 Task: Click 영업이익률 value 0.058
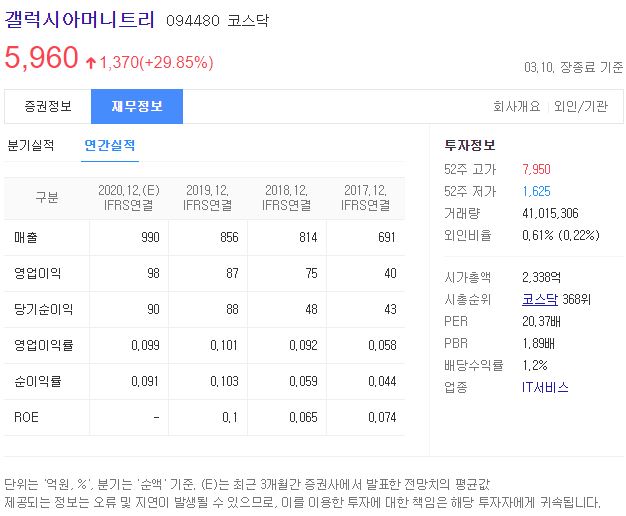coord(382,345)
